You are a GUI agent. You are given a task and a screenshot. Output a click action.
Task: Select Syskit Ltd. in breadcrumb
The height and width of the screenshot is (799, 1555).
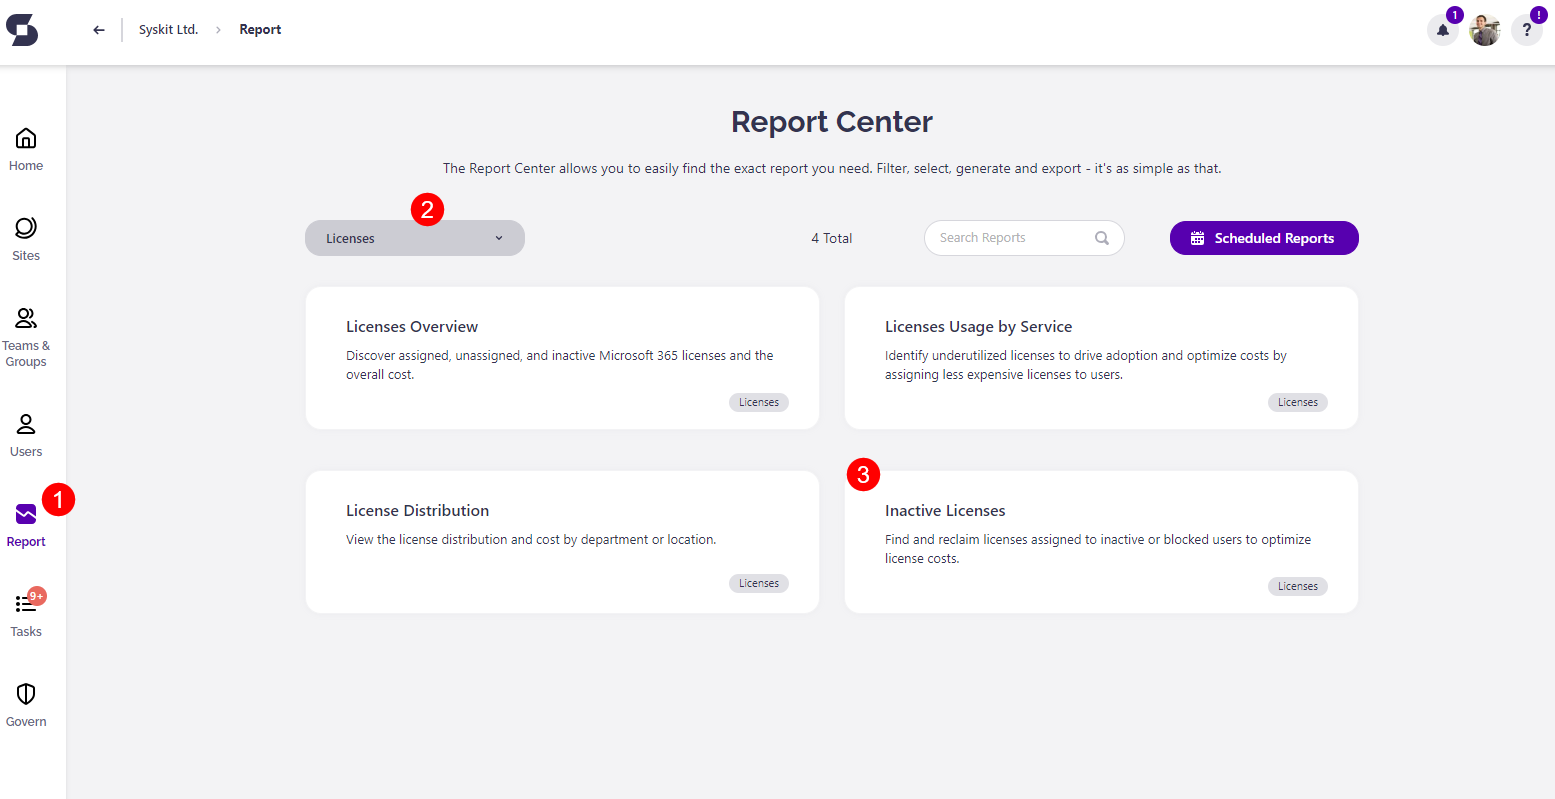click(168, 29)
